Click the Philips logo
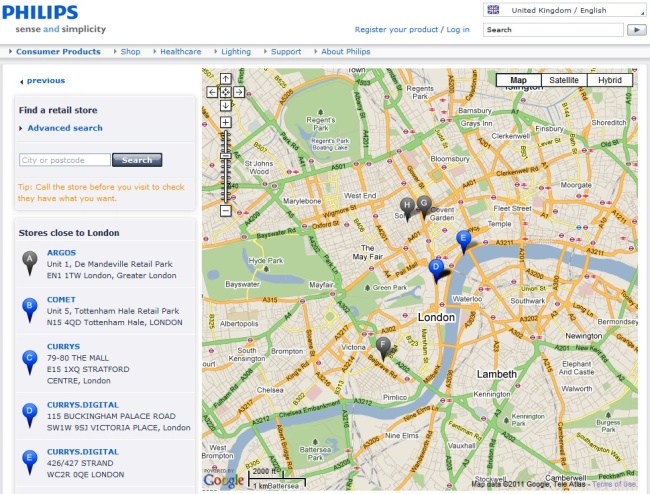650x494 pixels. click(40, 12)
